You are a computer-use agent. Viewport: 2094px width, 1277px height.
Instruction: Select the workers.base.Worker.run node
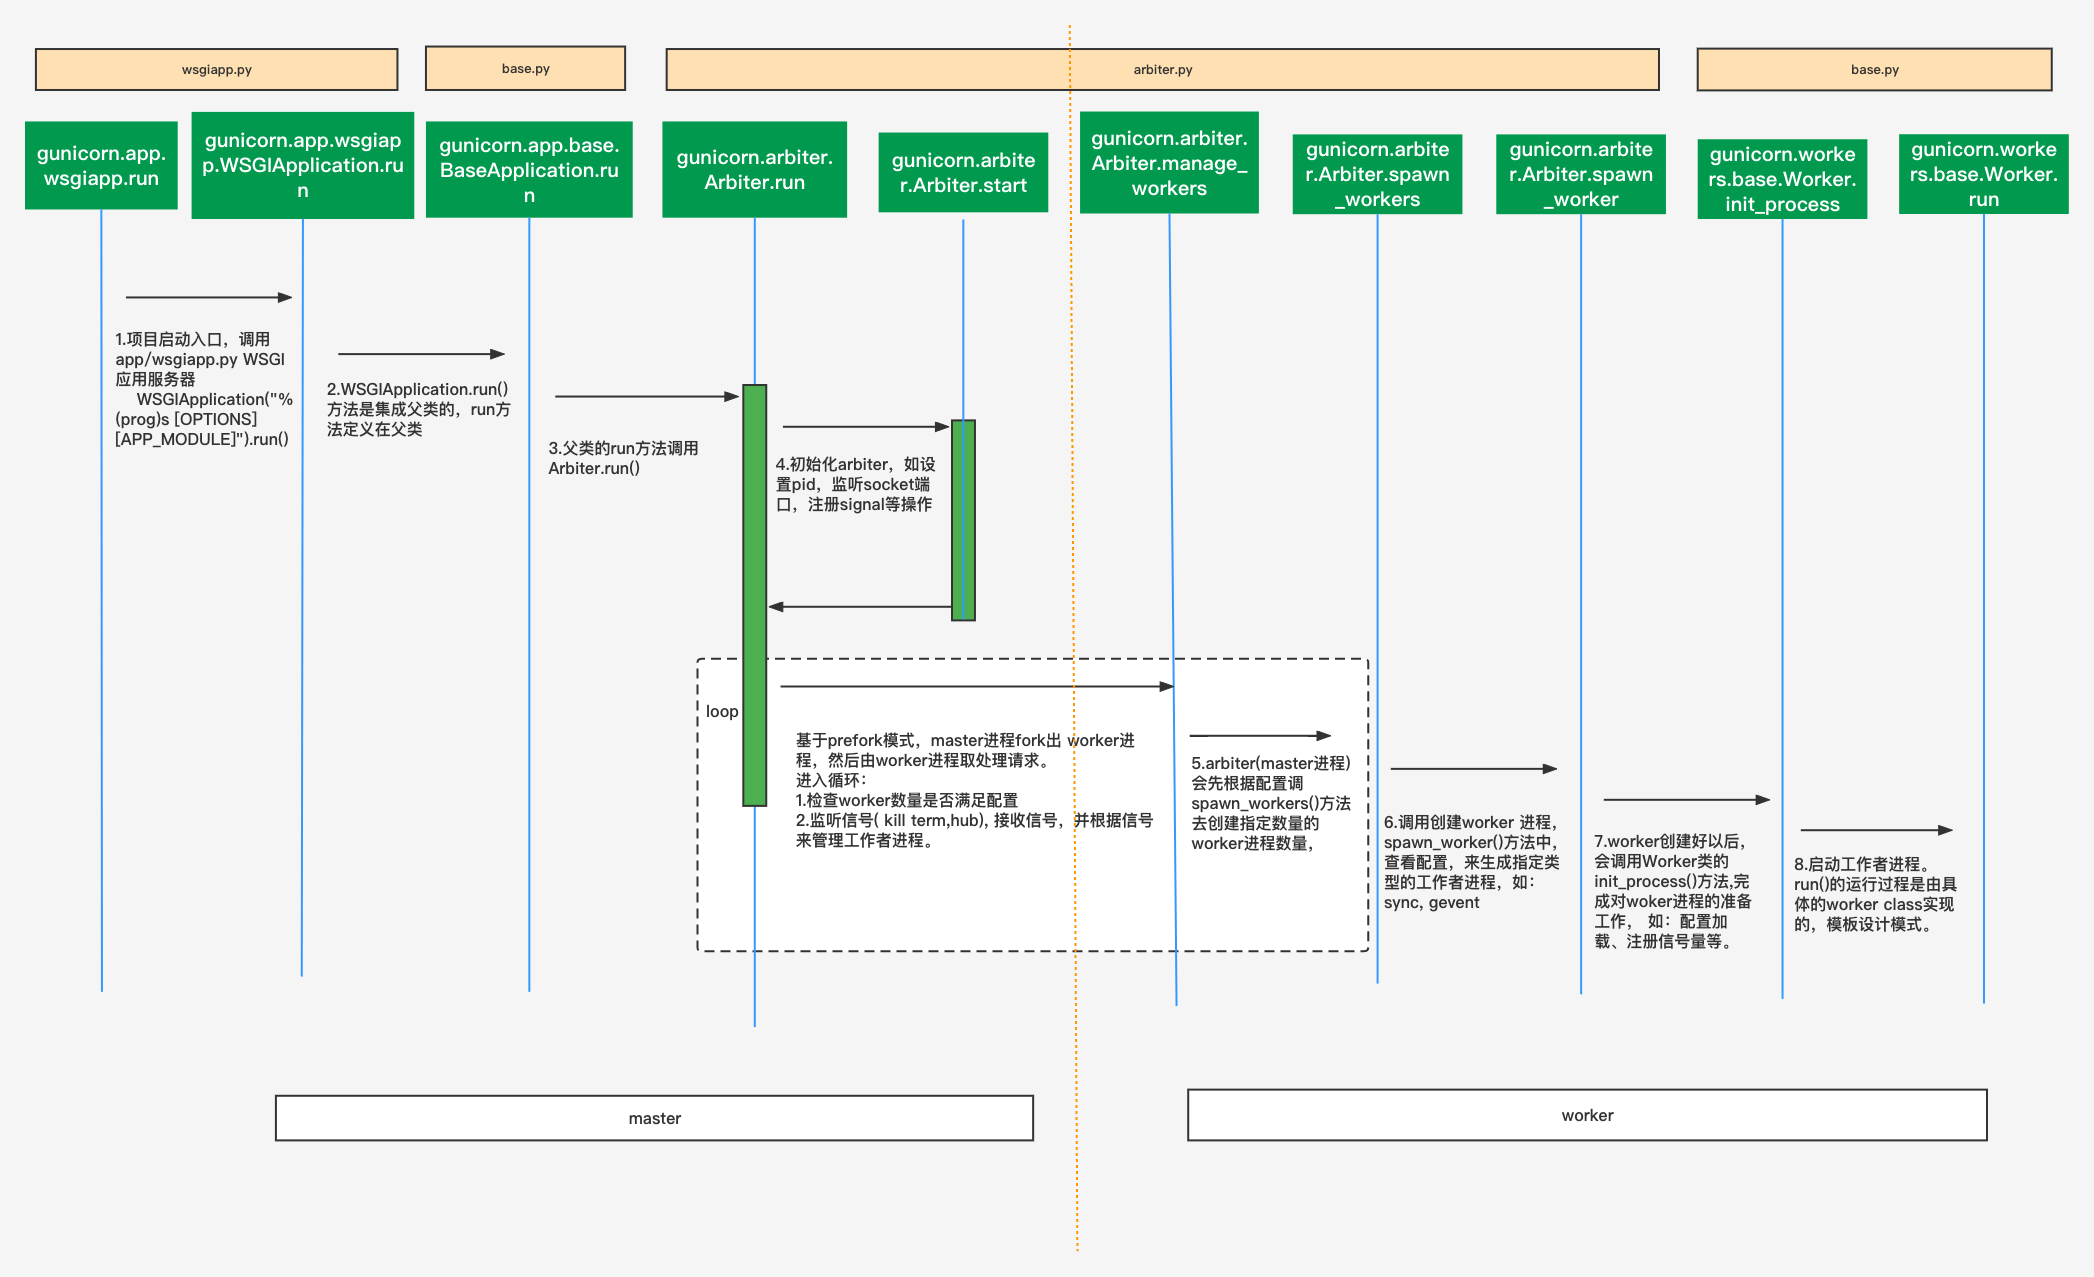(x=1983, y=174)
